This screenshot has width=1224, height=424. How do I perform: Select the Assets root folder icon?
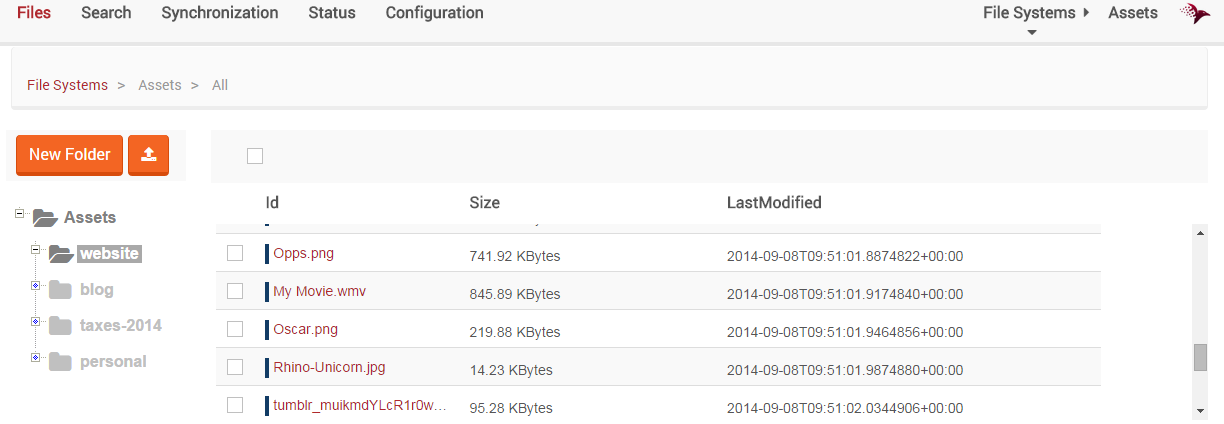click(x=44, y=217)
